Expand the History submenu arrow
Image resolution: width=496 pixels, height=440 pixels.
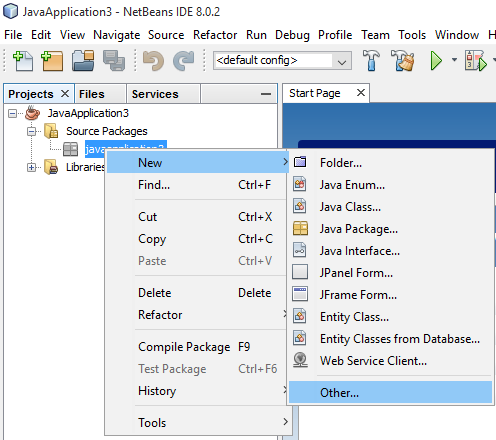click(285, 389)
